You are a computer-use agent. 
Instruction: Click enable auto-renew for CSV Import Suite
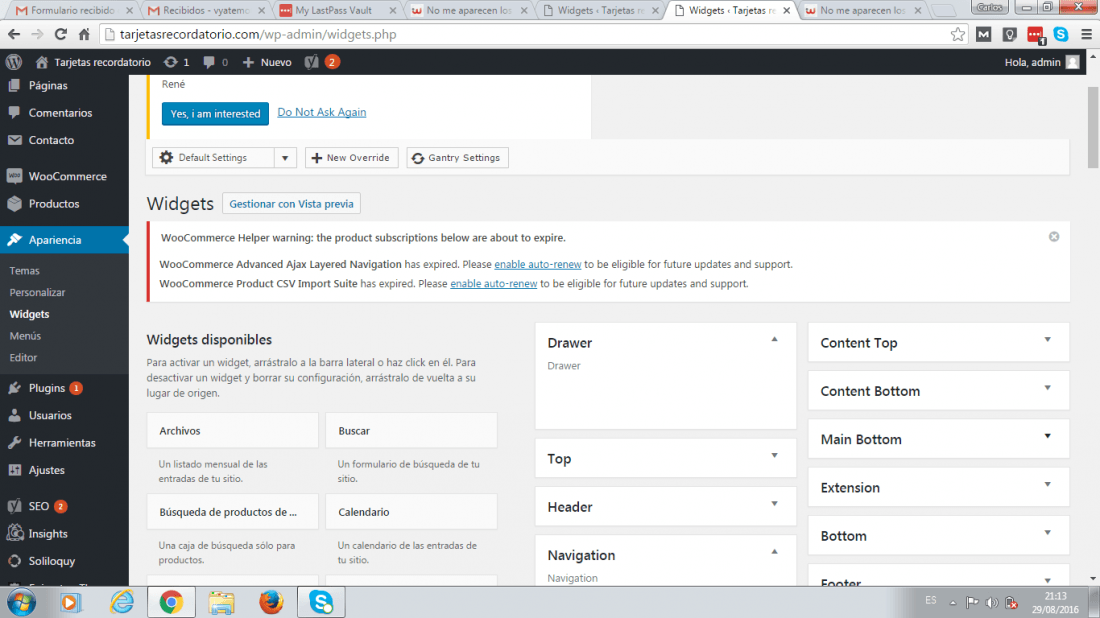click(x=493, y=283)
